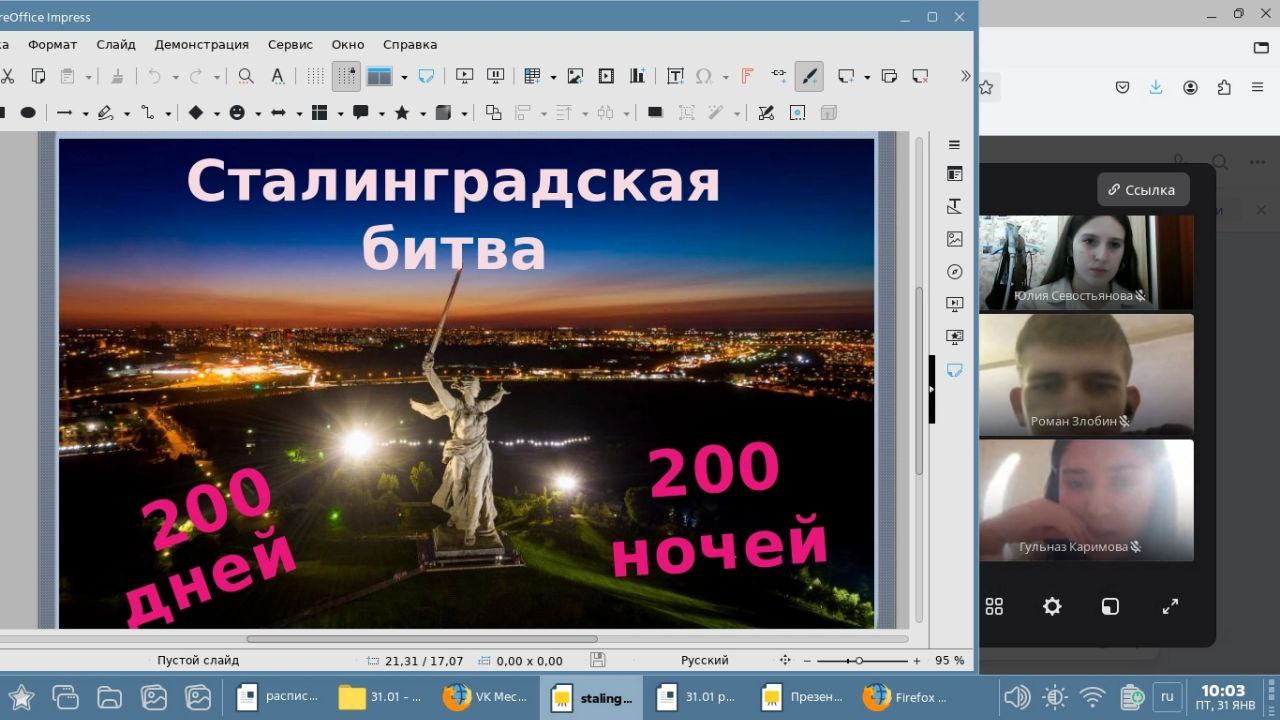Select the Ellipse drawing tool
The height and width of the screenshot is (720, 1280).
coord(28,113)
